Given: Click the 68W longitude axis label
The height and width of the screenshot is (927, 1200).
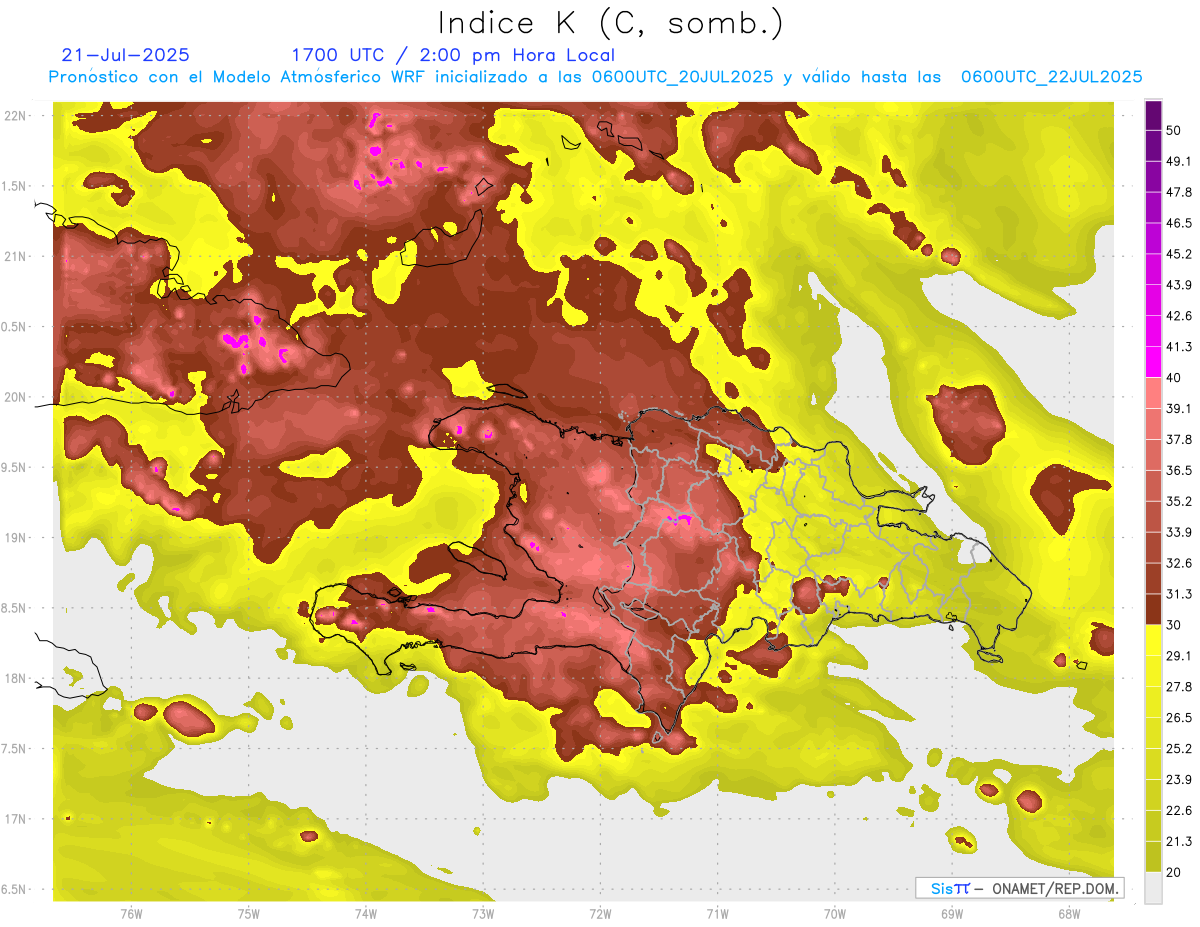Looking at the screenshot, I should [x=1068, y=914].
